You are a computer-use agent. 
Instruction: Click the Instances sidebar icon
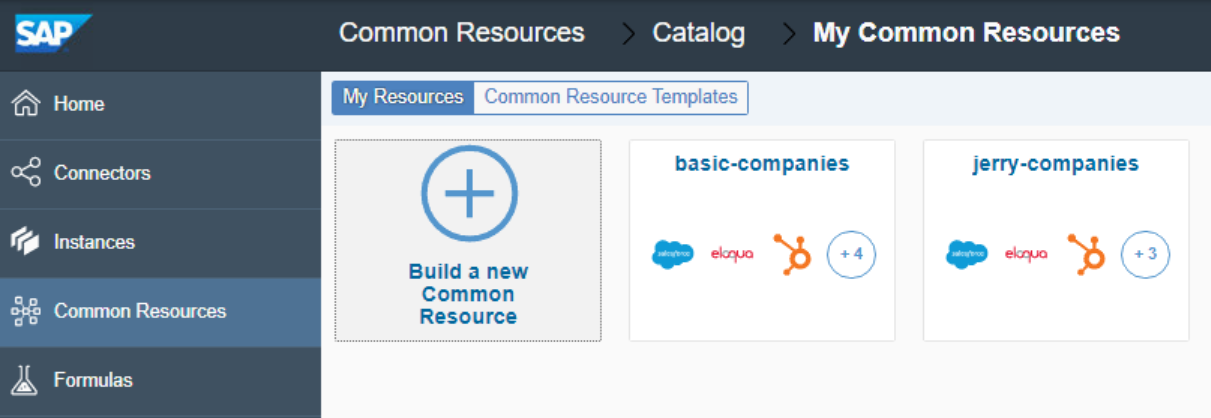[x=25, y=242]
